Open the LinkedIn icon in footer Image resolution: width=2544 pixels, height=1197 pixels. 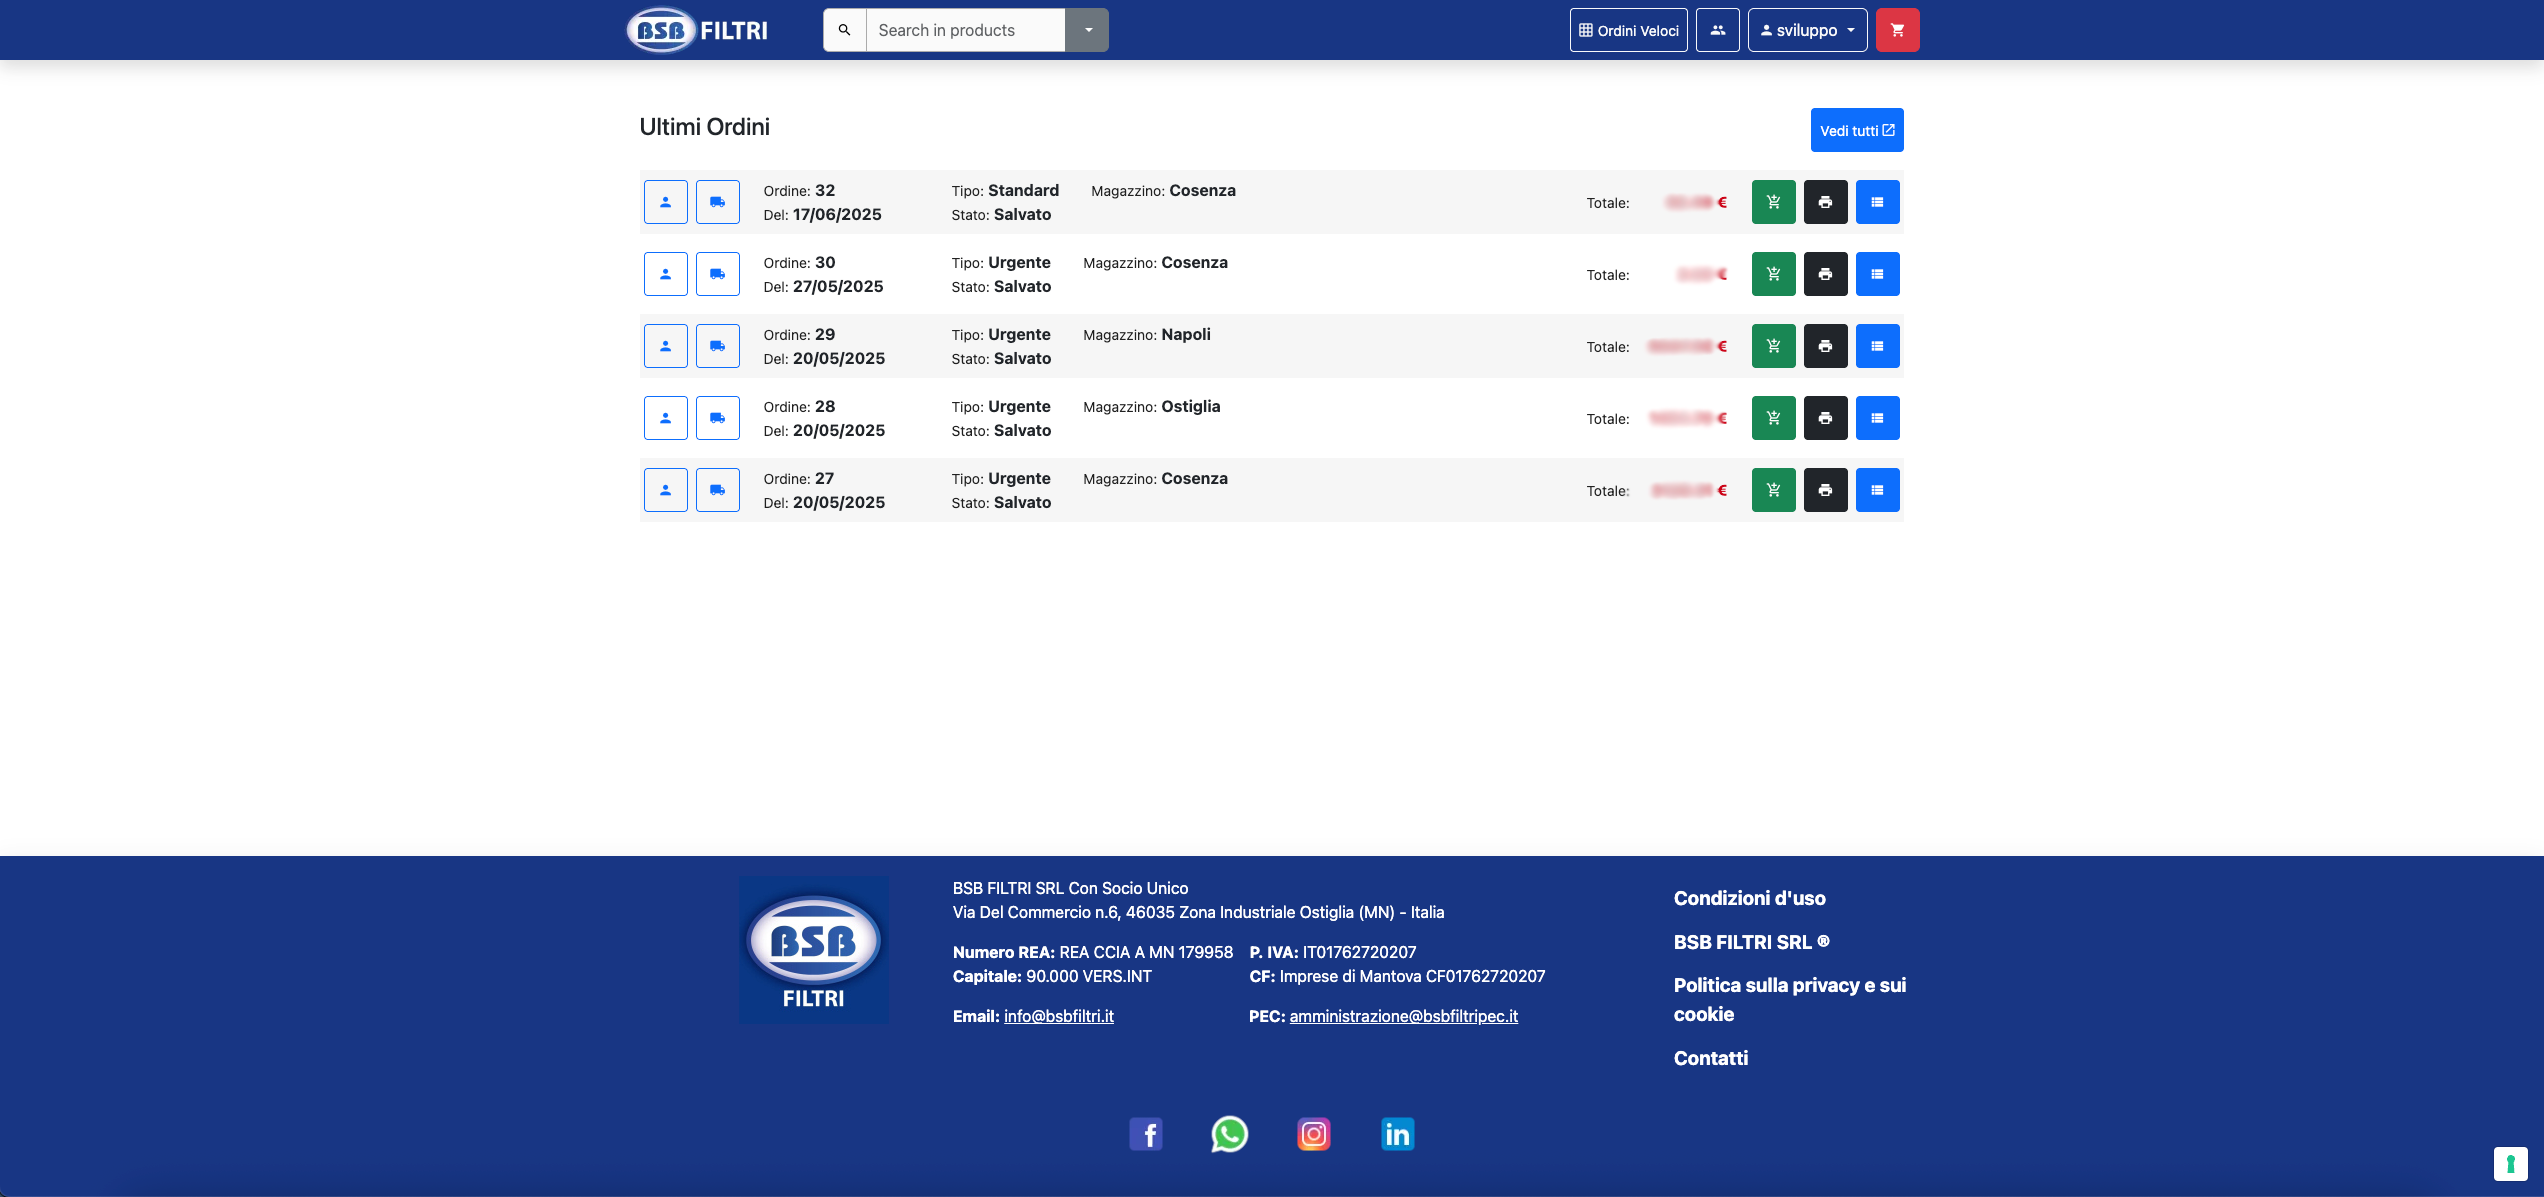(1397, 1134)
